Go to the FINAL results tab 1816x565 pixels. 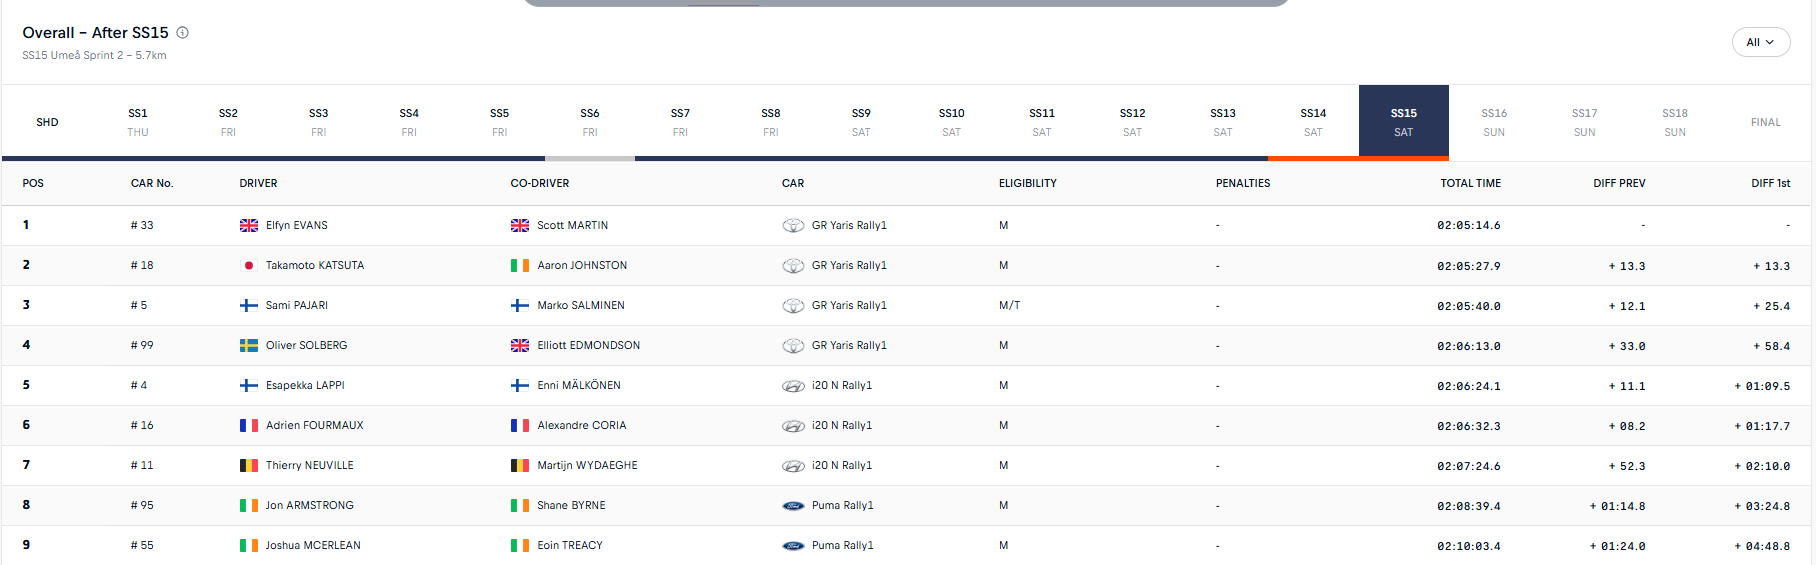(1765, 122)
